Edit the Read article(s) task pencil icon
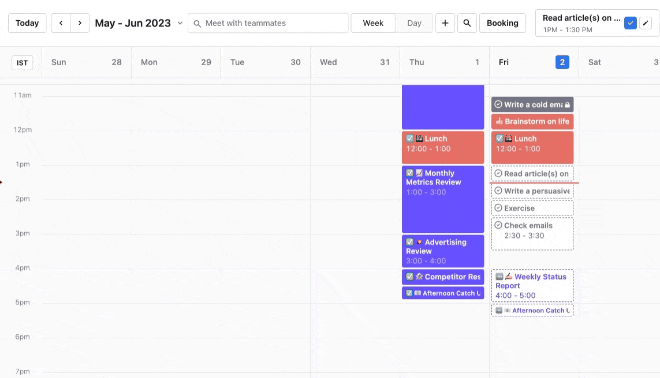The image size is (660, 378). [x=645, y=23]
